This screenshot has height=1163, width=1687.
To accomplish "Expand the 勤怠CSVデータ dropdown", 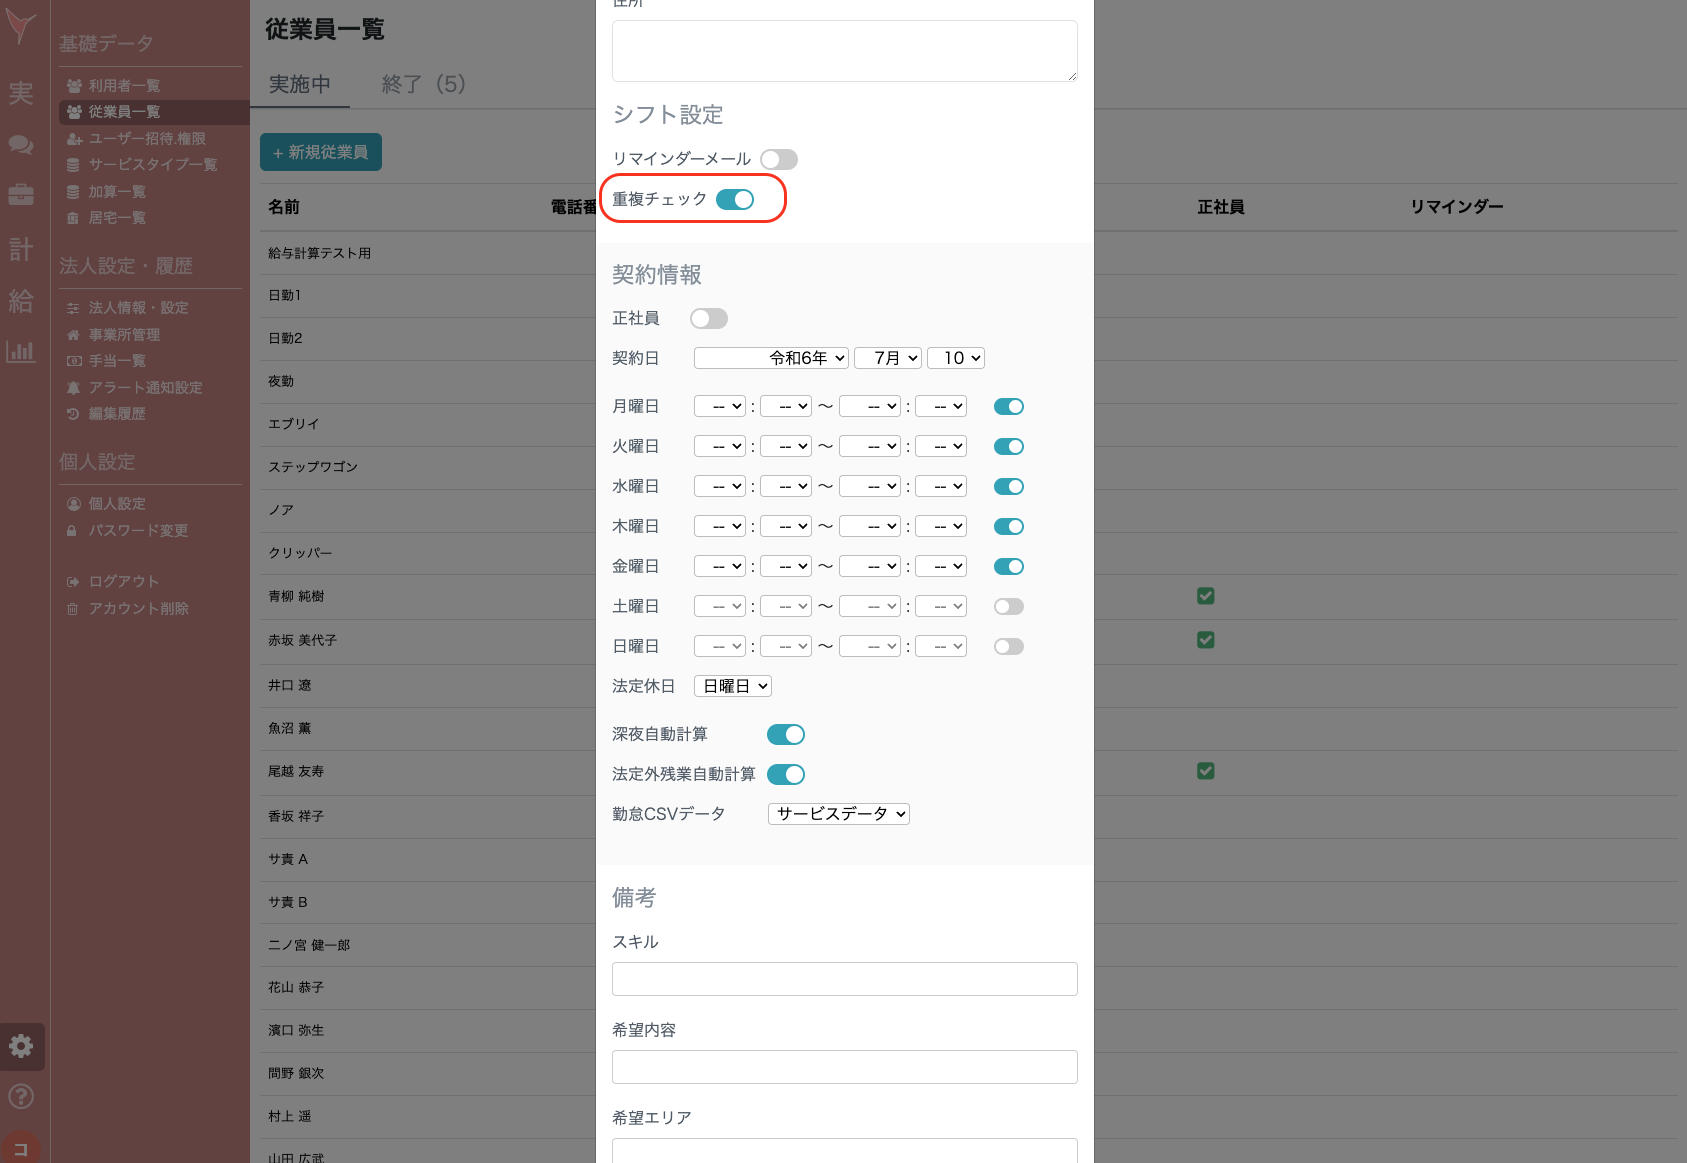I will [838, 814].
